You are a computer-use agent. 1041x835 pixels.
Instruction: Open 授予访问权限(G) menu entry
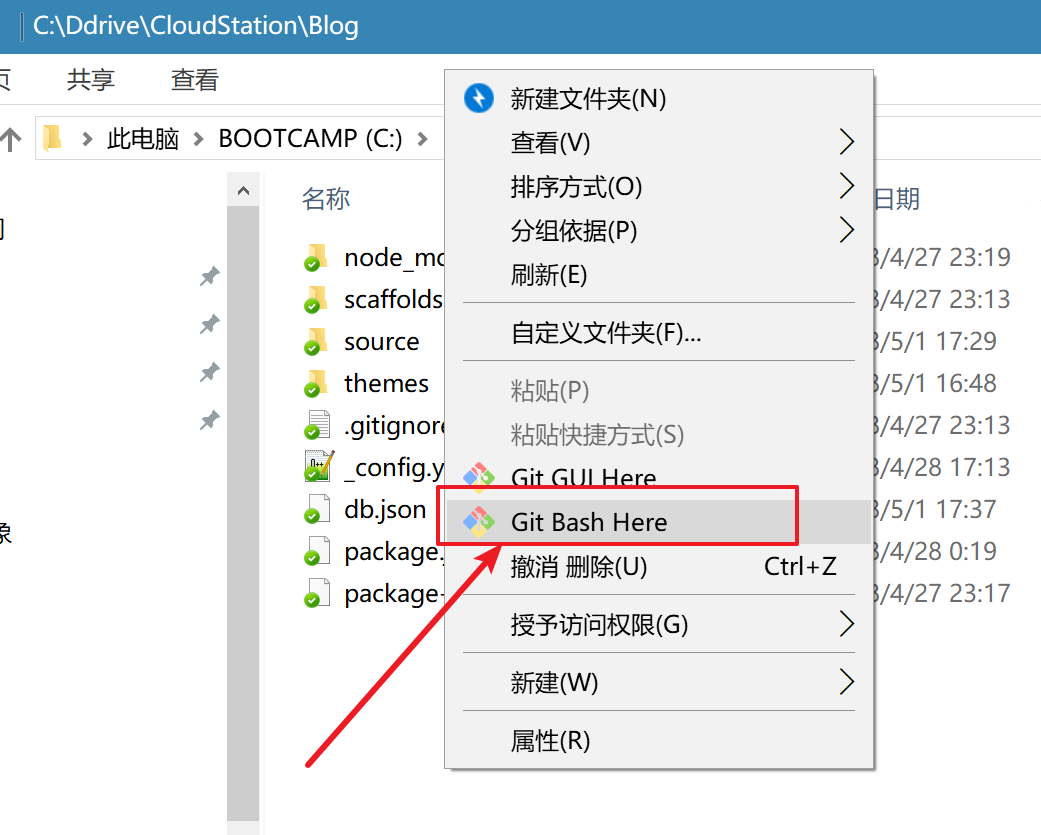(658, 624)
